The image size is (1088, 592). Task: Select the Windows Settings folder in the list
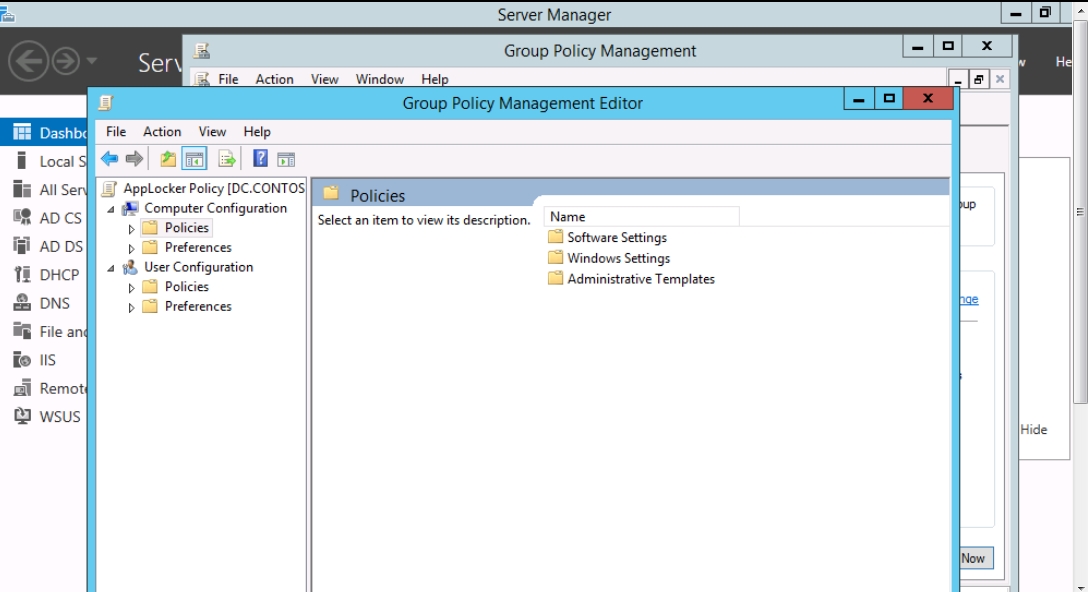(x=609, y=258)
